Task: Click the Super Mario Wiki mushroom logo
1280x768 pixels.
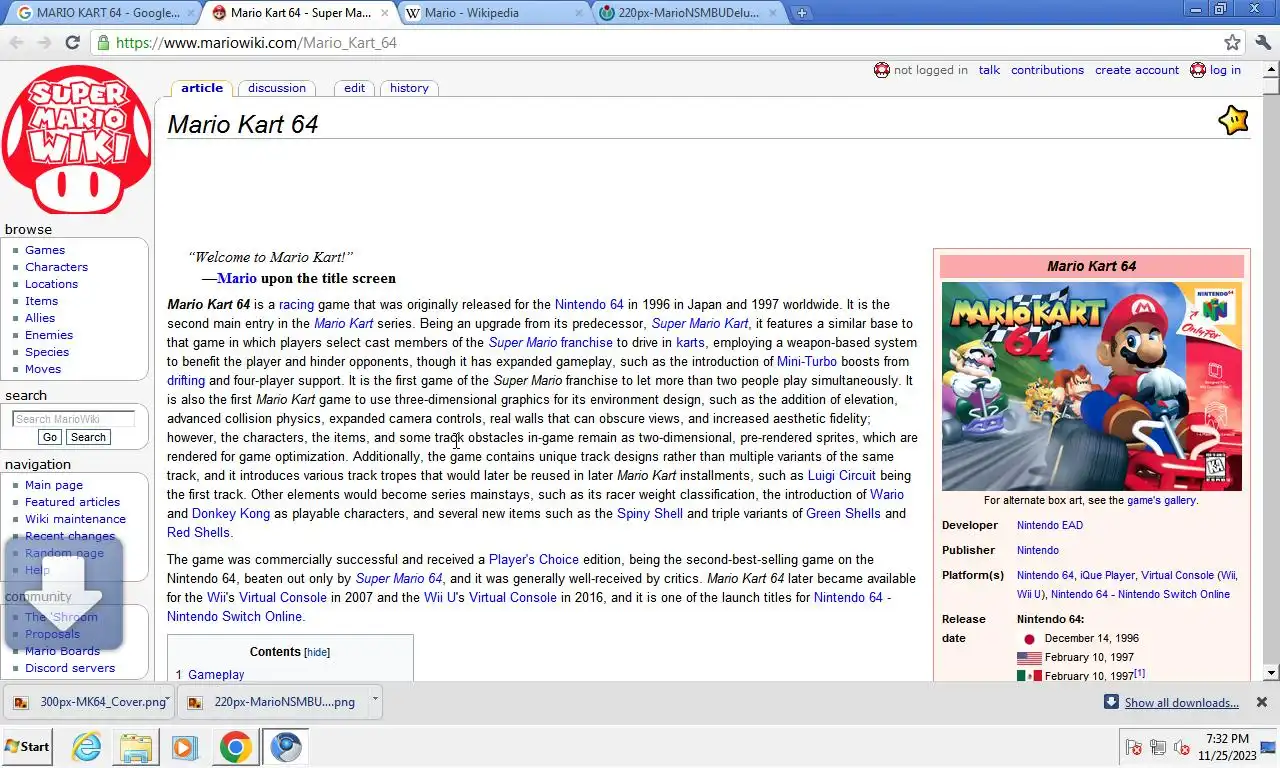Action: [x=77, y=139]
